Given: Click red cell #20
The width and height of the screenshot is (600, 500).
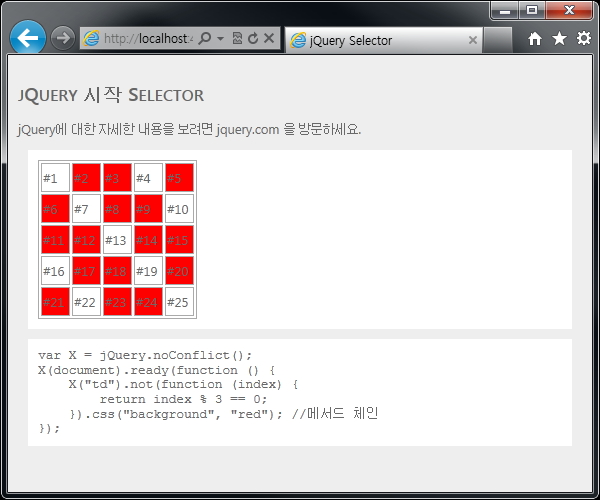Looking at the screenshot, I should click(179, 270).
